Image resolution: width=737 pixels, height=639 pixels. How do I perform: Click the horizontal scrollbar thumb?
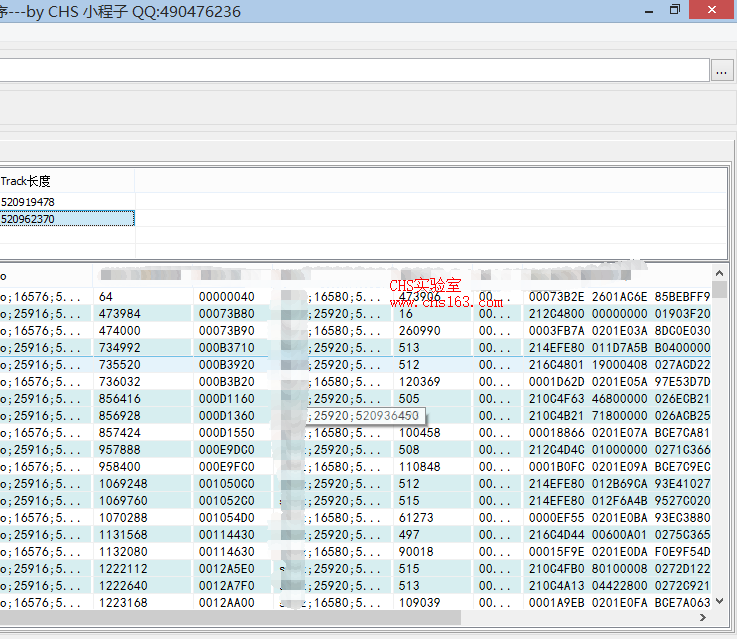point(230,617)
